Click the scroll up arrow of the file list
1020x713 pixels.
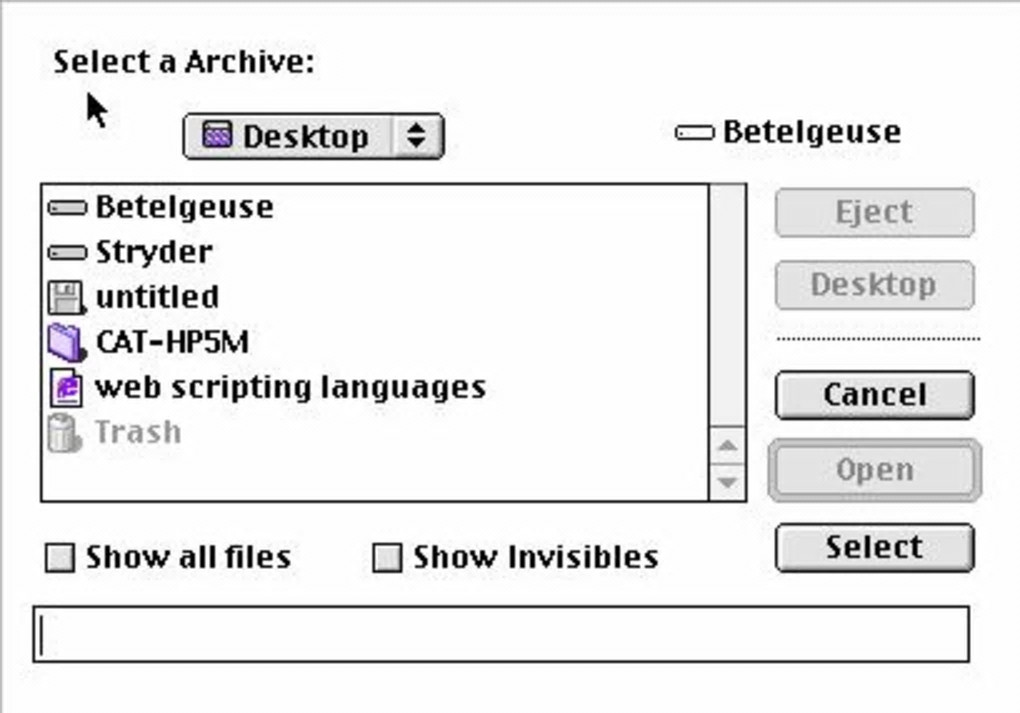pyautogui.click(x=727, y=446)
